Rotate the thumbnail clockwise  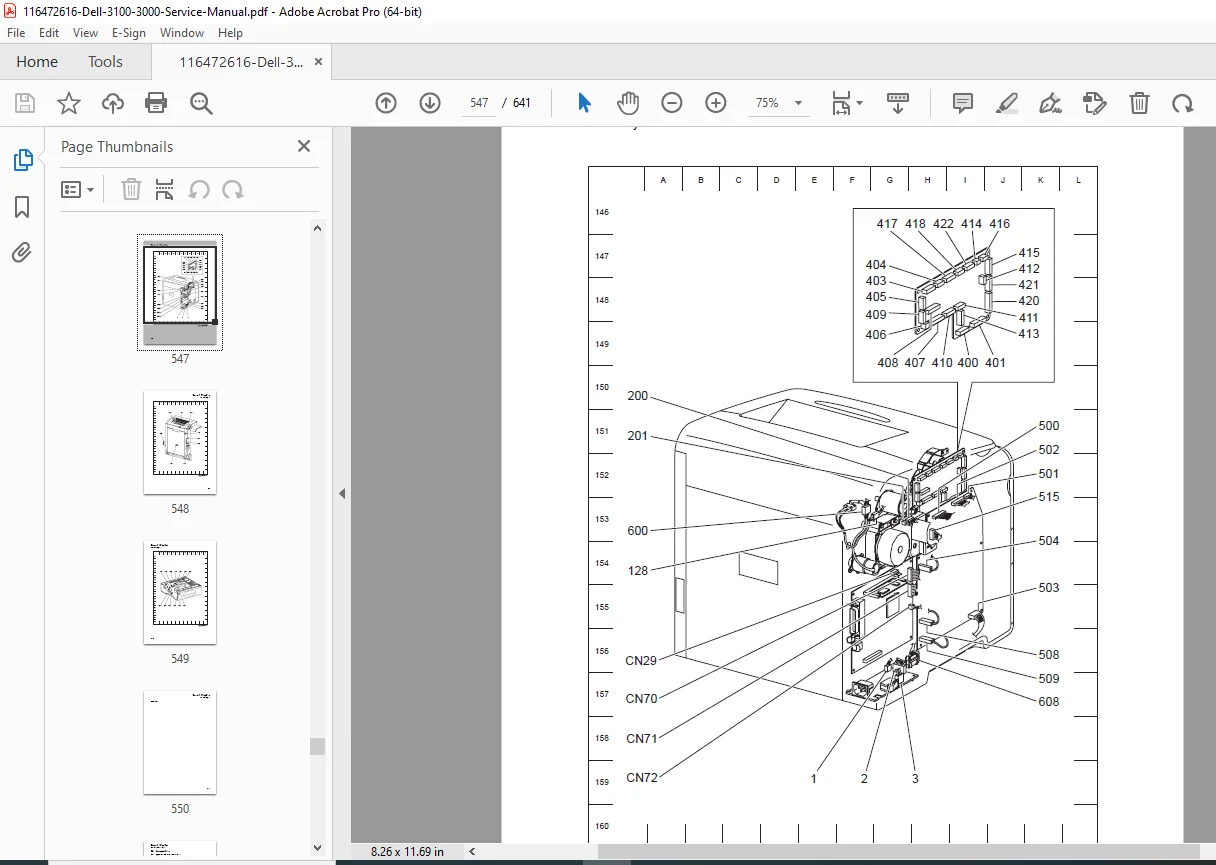pos(232,189)
